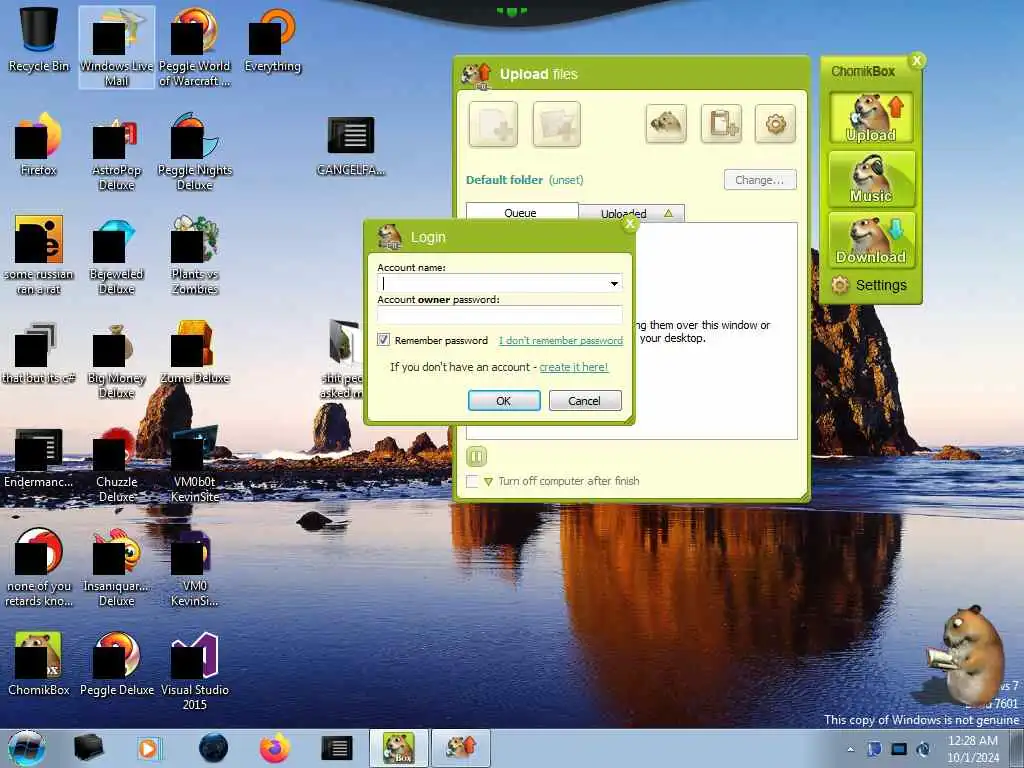
Task: Enable Turn off computer after finish
Action: tap(472, 481)
